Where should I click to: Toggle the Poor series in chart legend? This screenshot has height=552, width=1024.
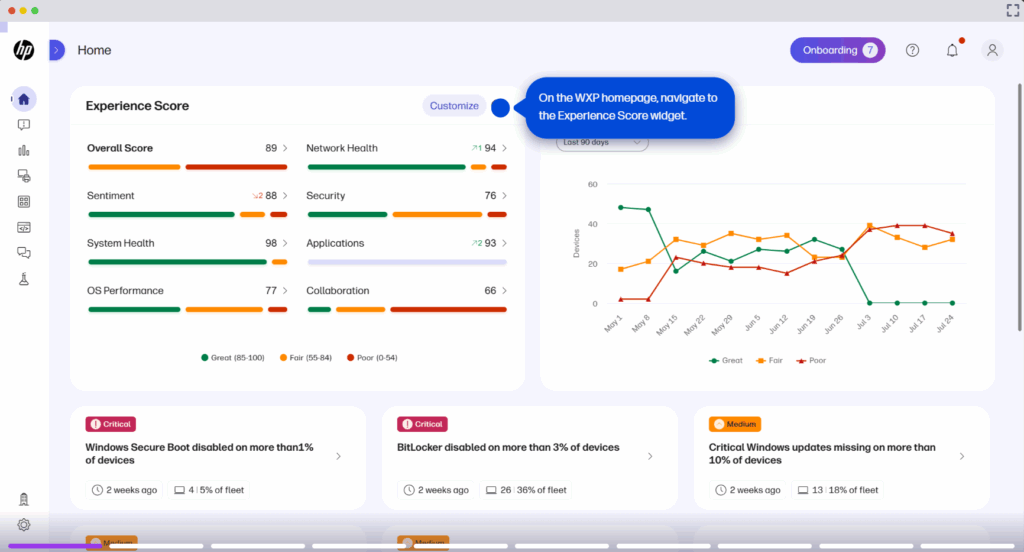[x=810, y=360]
